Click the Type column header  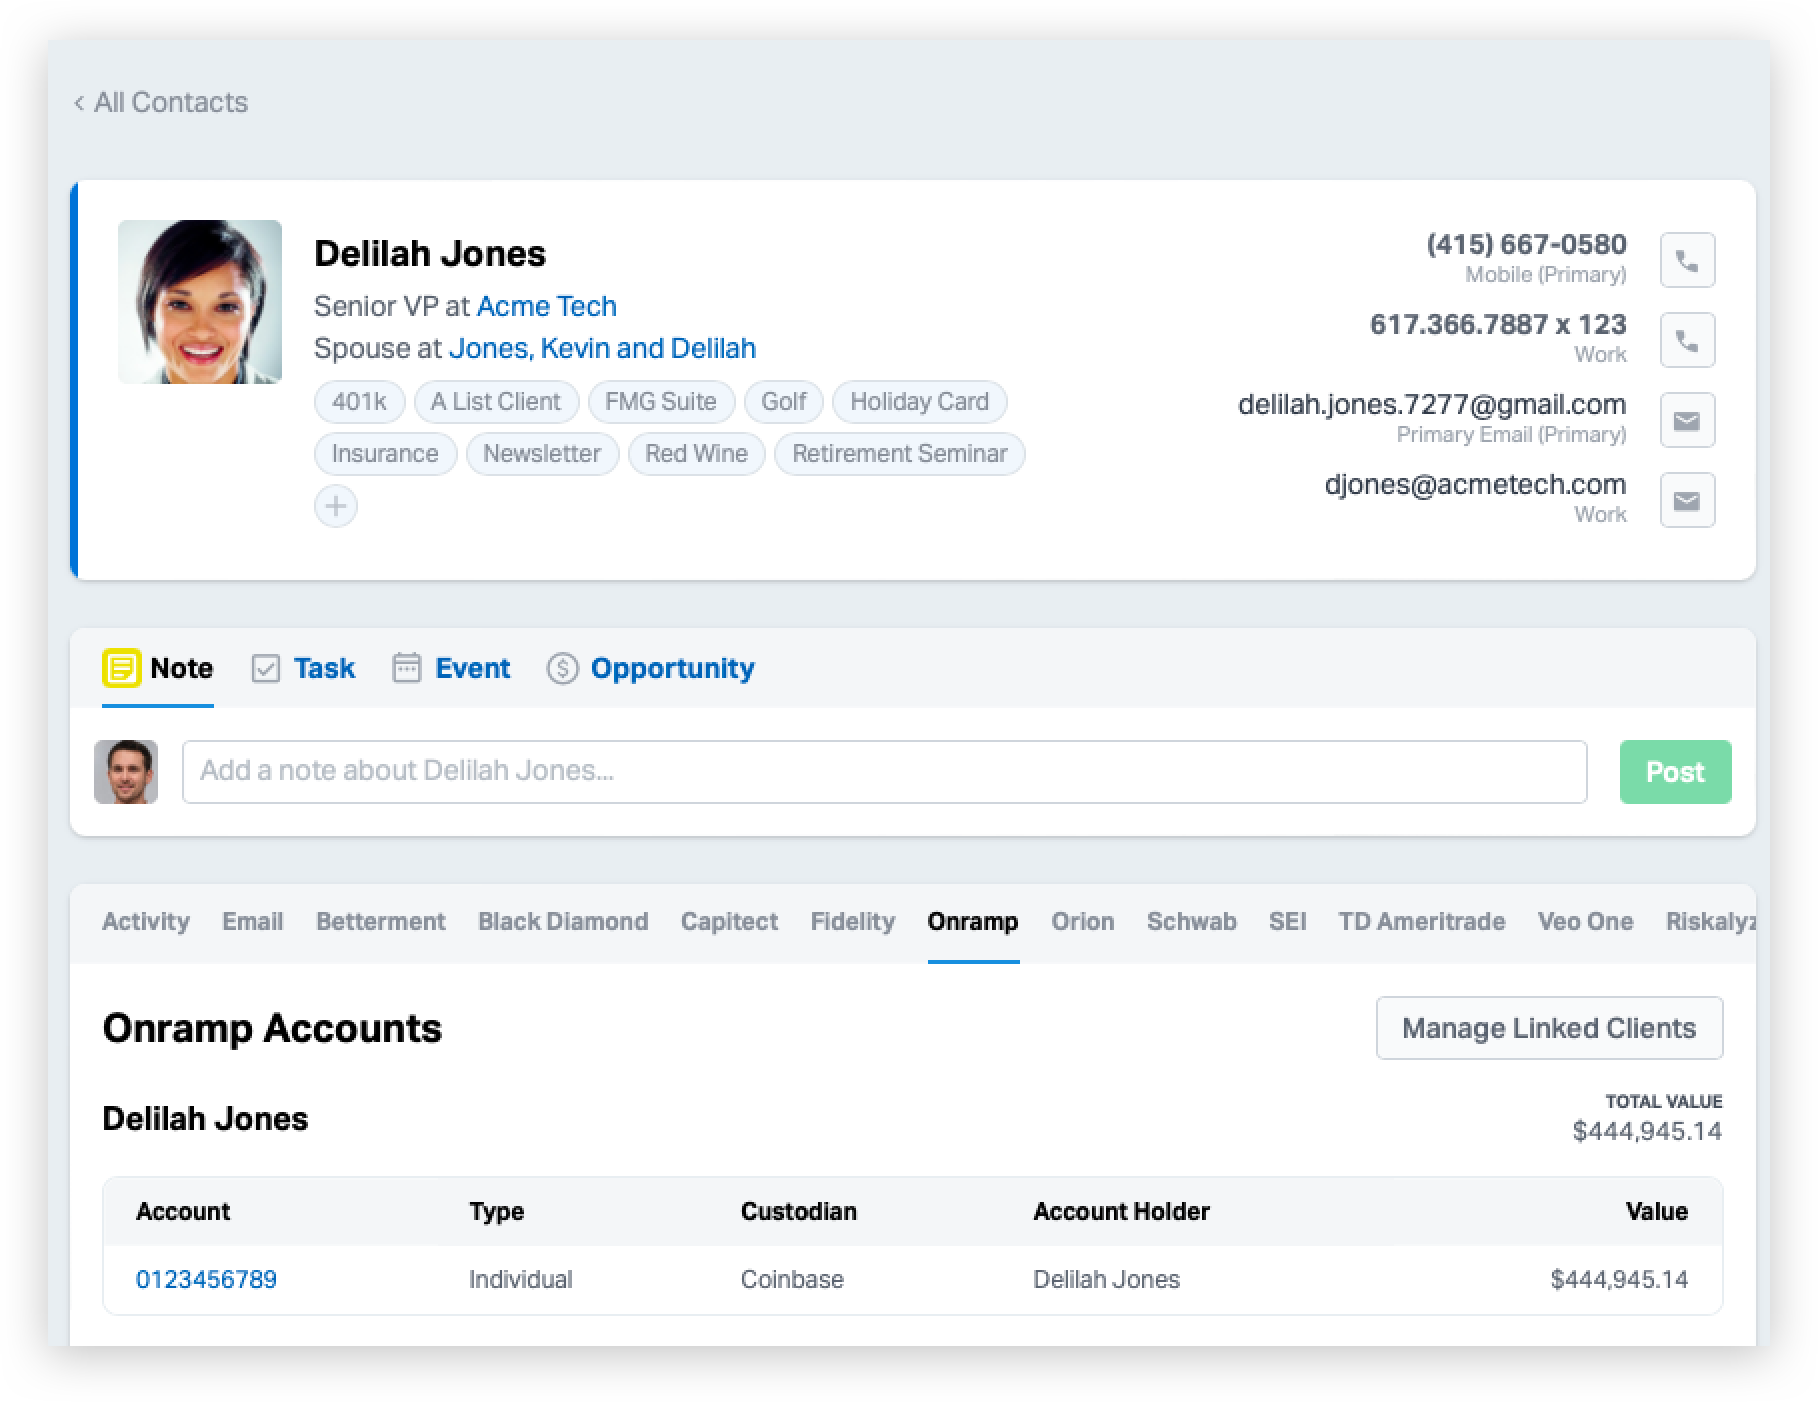(497, 1211)
